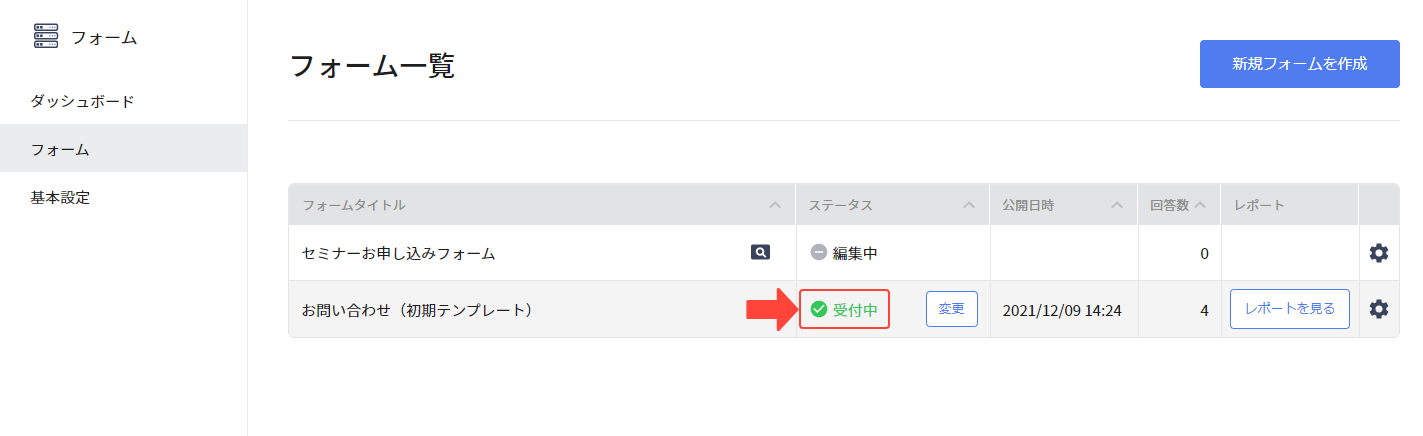Click the gray 編集中 status icon
The width and height of the screenshot is (1423, 436).
pos(818,253)
